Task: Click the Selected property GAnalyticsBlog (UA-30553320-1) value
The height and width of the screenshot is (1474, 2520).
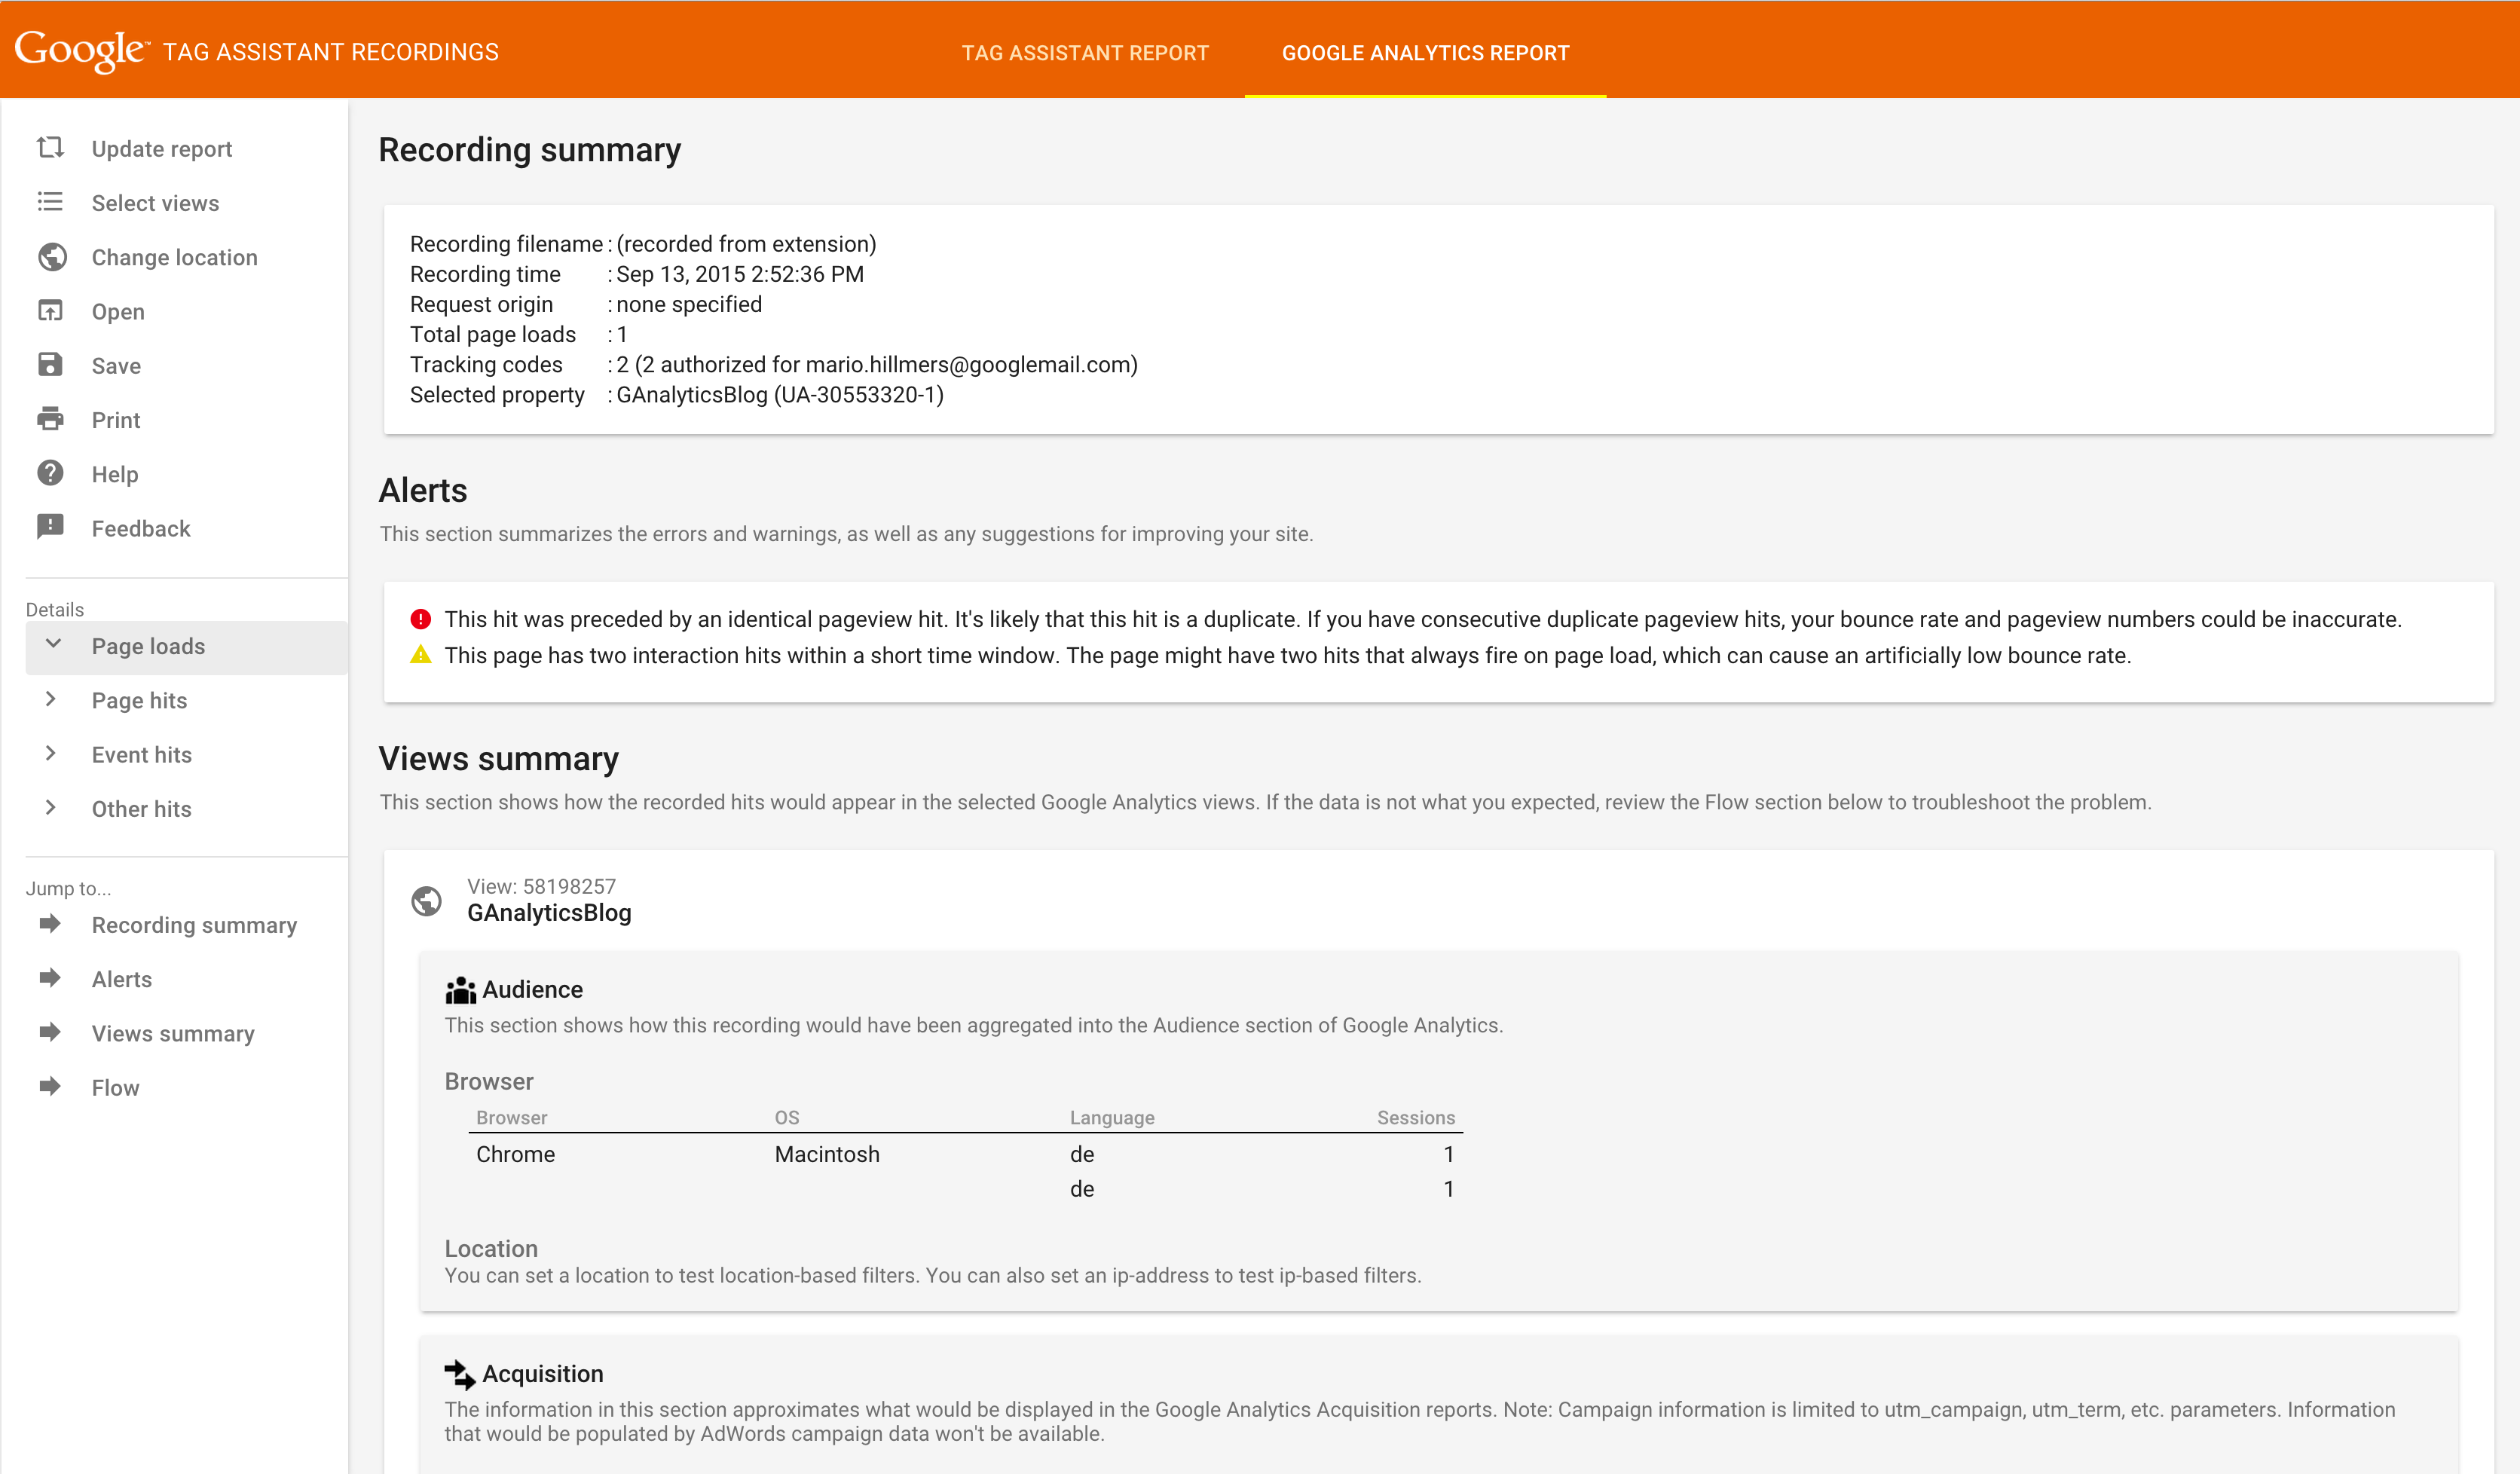Action: point(780,395)
